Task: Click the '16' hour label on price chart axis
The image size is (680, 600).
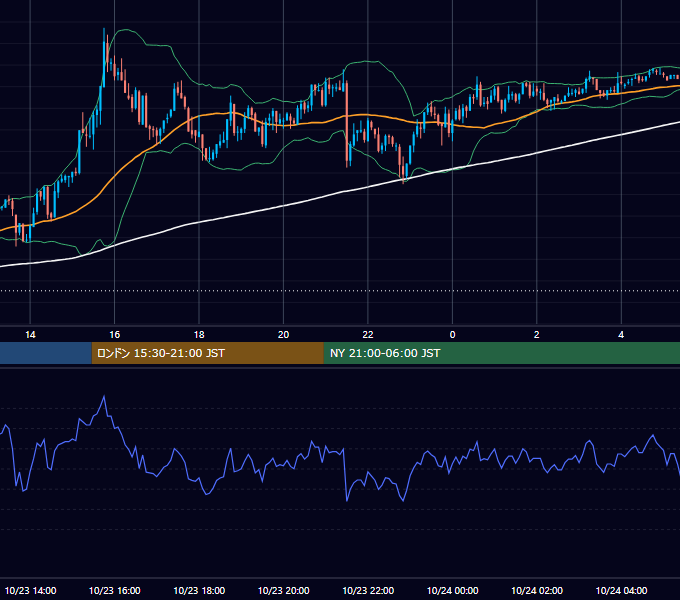Action: [x=114, y=335]
